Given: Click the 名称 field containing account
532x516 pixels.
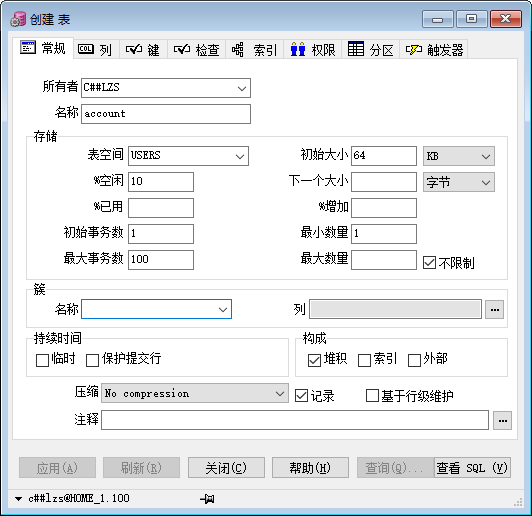Looking at the screenshot, I should [x=166, y=114].
